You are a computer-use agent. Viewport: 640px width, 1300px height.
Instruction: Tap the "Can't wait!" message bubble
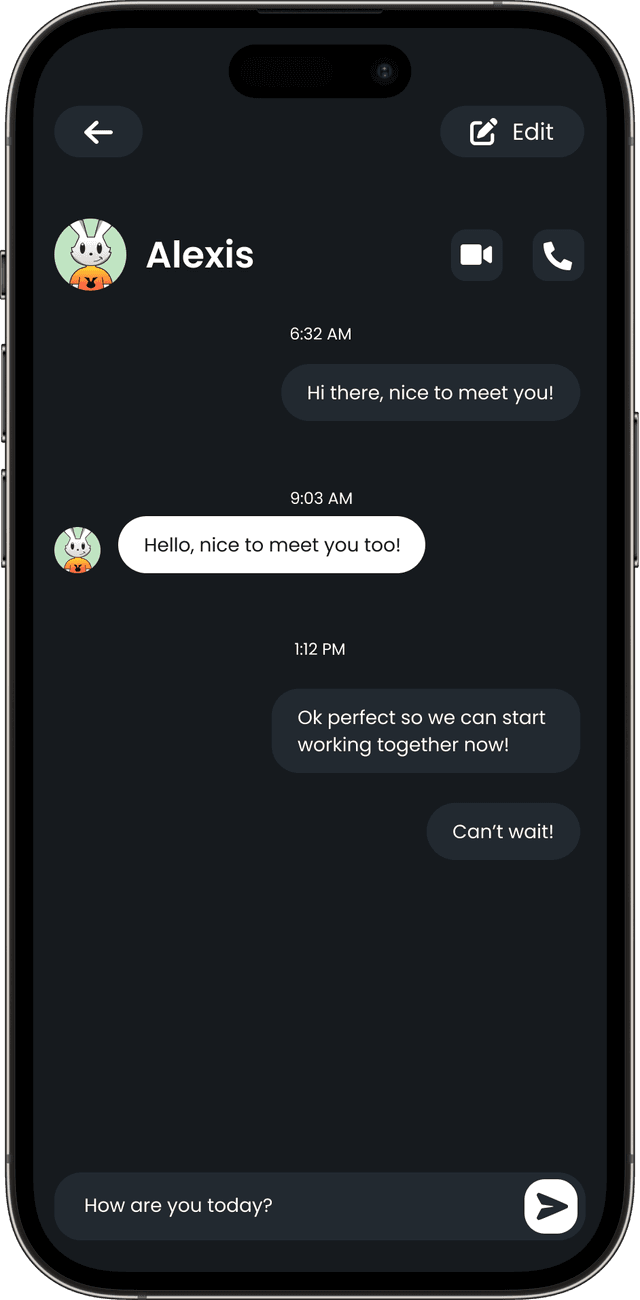tap(503, 831)
